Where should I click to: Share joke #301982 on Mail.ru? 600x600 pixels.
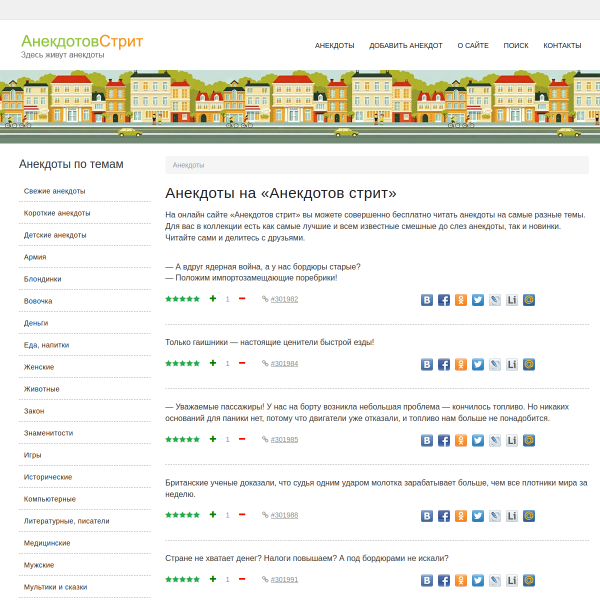pos(529,300)
